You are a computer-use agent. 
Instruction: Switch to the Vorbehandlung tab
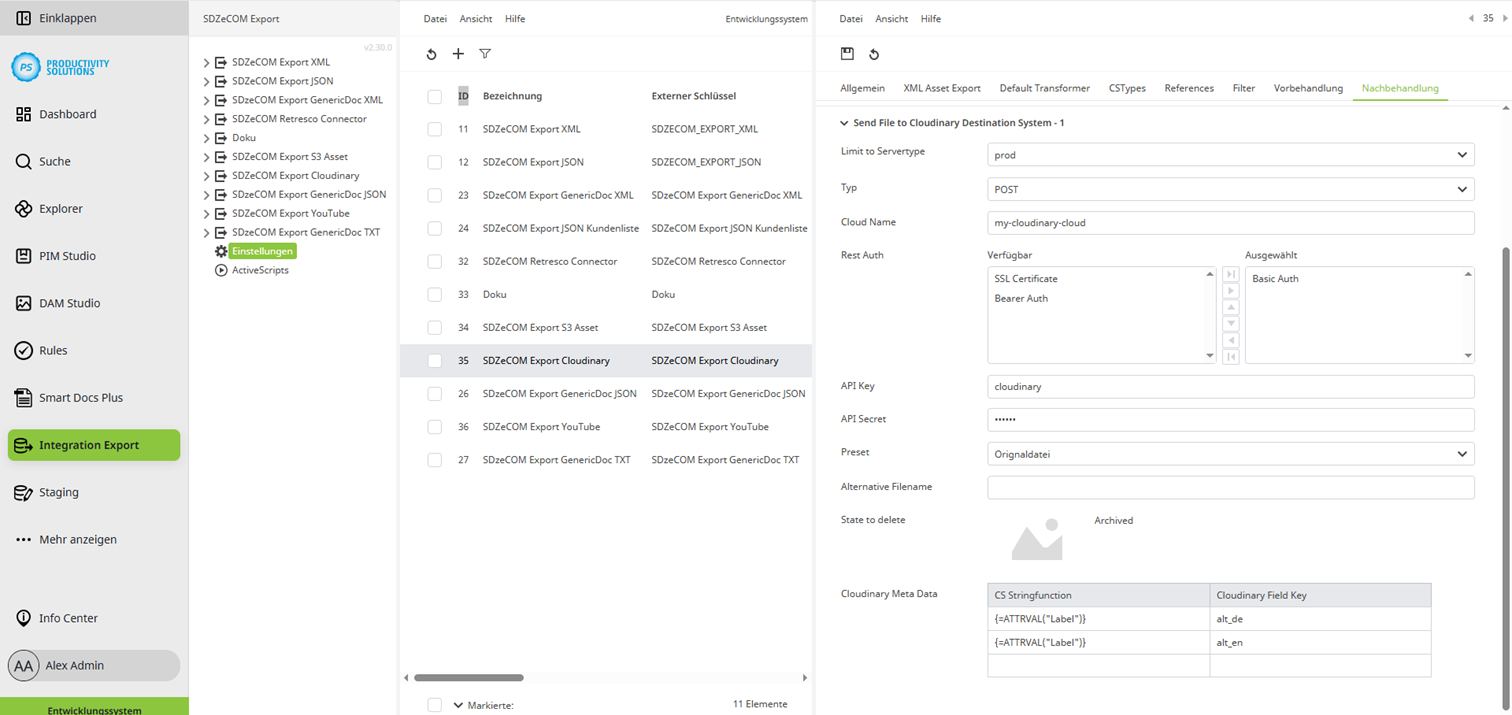coord(1308,88)
